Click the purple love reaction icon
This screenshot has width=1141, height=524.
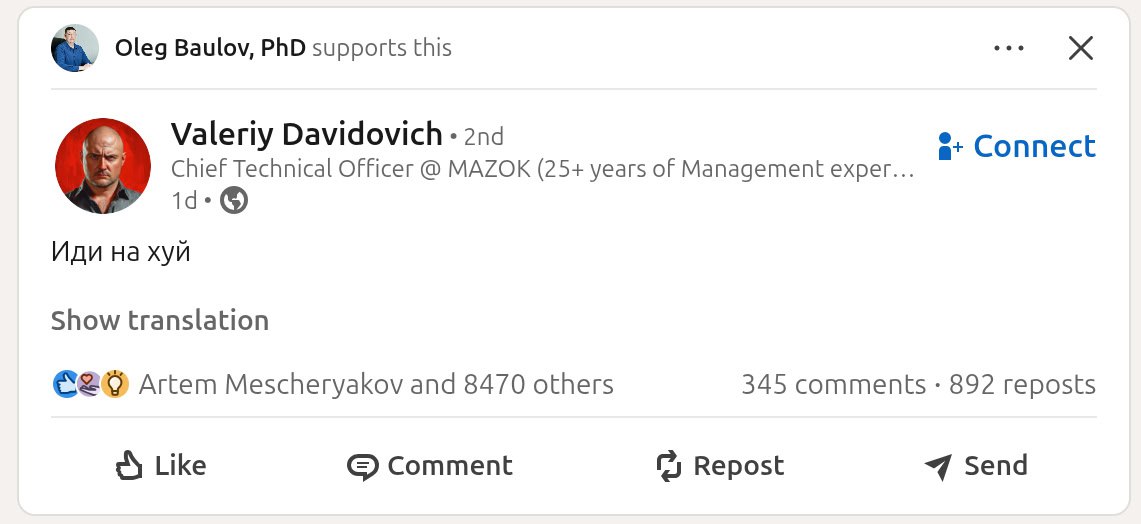click(x=89, y=384)
